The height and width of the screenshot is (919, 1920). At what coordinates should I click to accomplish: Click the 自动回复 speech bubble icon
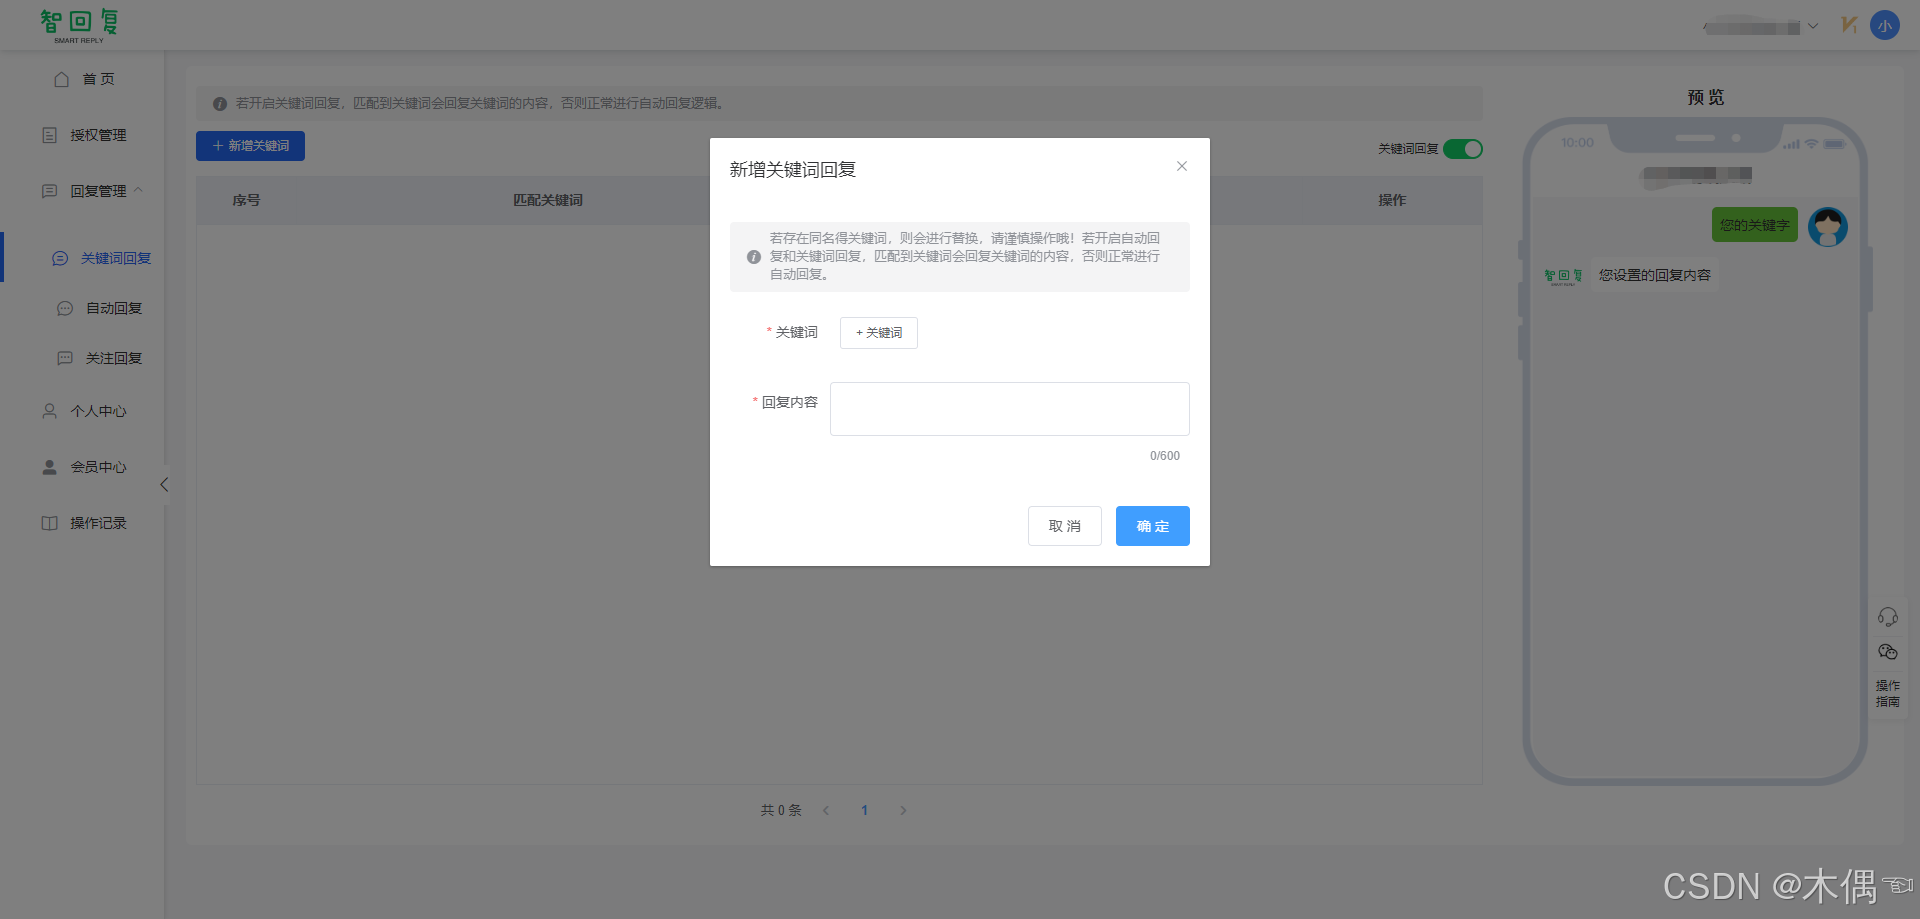[x=65, y=308]
